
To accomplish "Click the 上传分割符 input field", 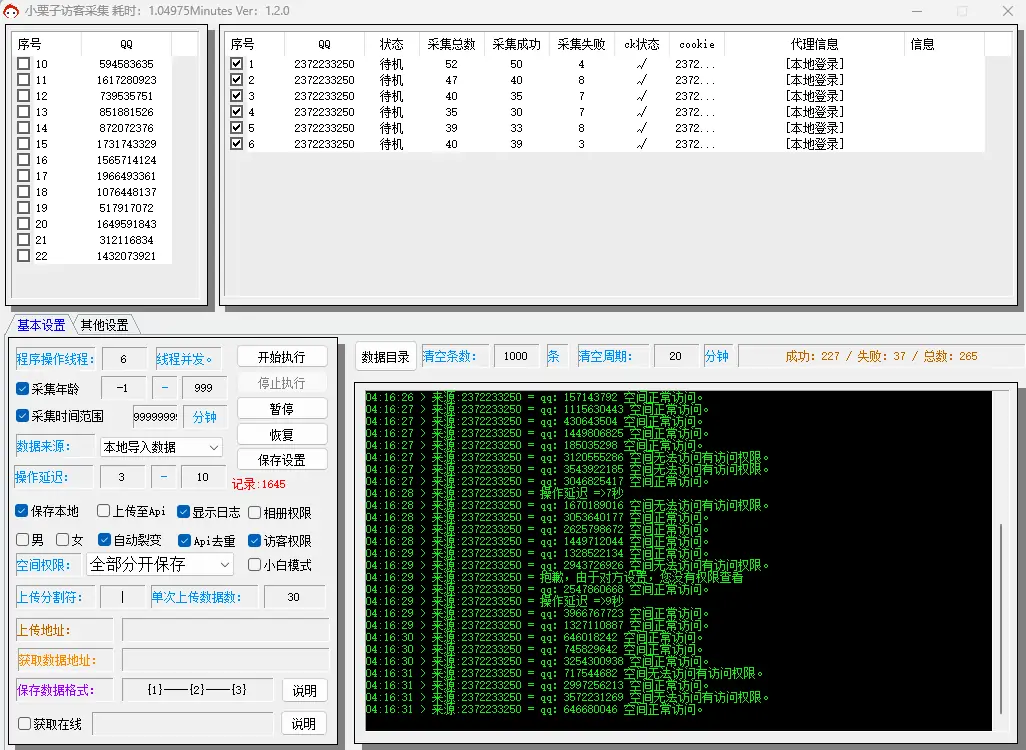I will pos(123,597).
